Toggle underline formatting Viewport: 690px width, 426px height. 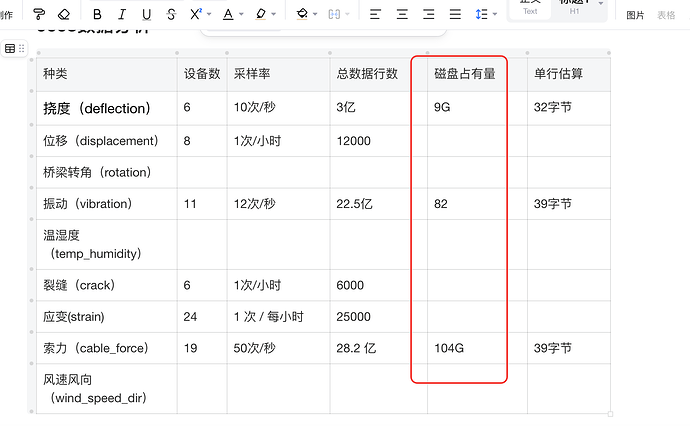(147, 15)
